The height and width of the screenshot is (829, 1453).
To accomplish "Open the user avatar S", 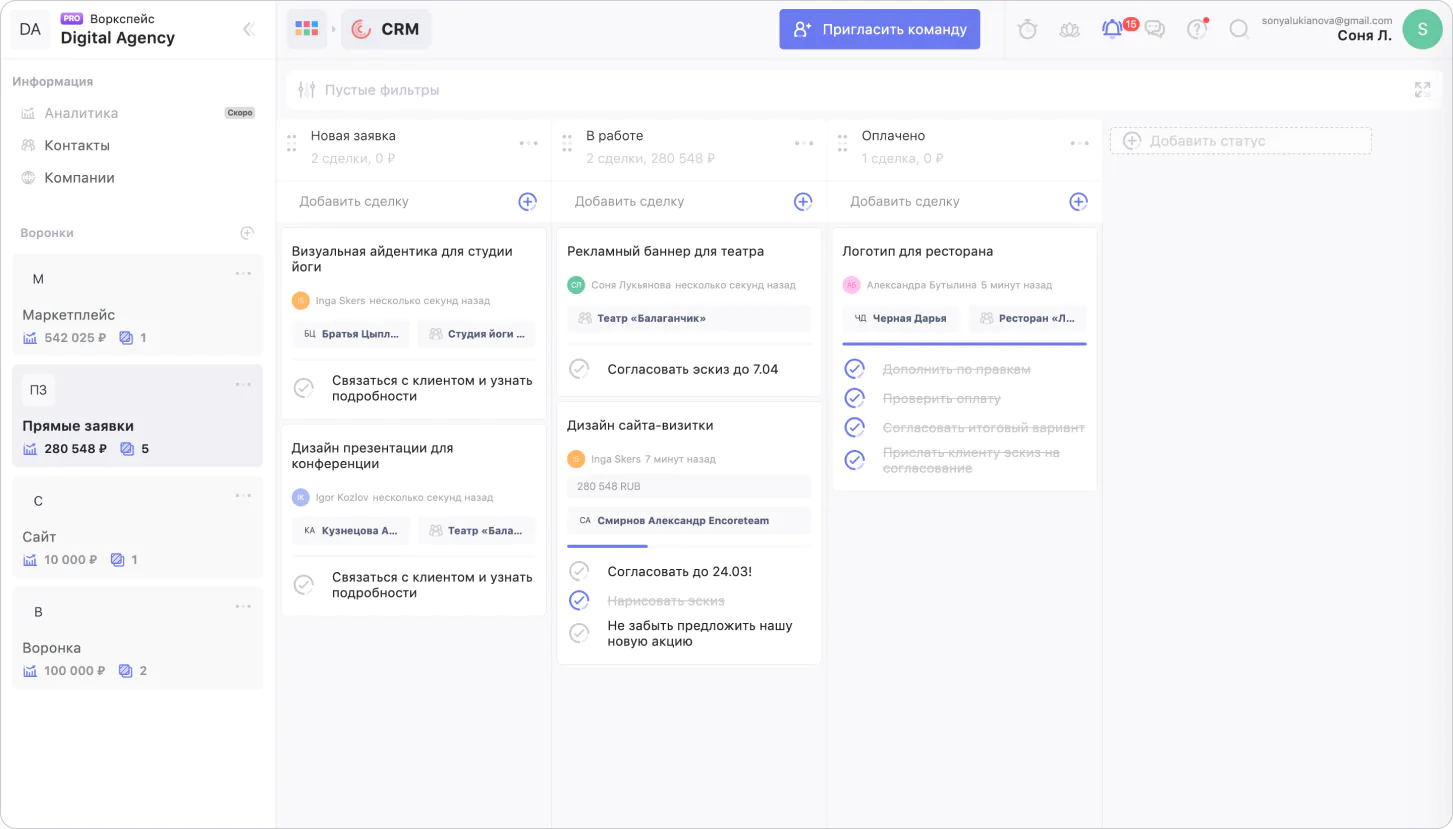I will click(1422, 29).
